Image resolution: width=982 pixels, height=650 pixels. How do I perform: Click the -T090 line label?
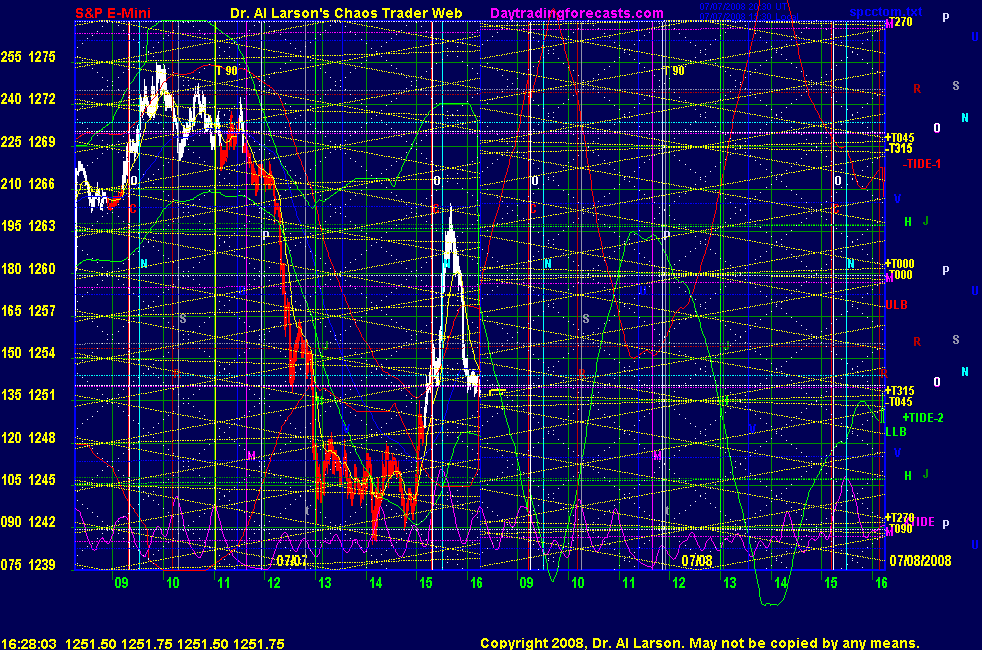899,529
